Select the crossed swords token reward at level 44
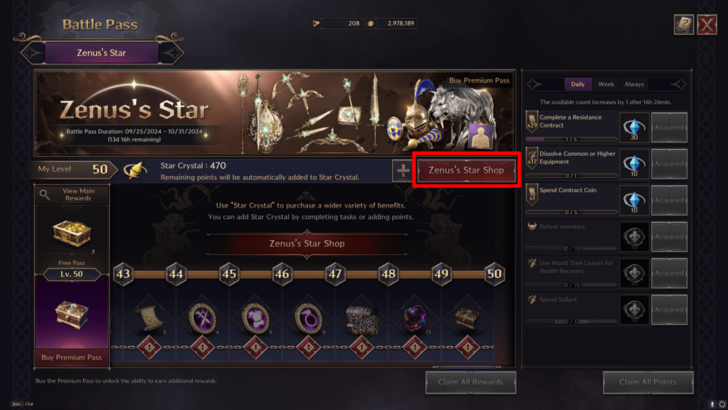The height and width of the screenshot is (410, 728). [x=202, y=319]
